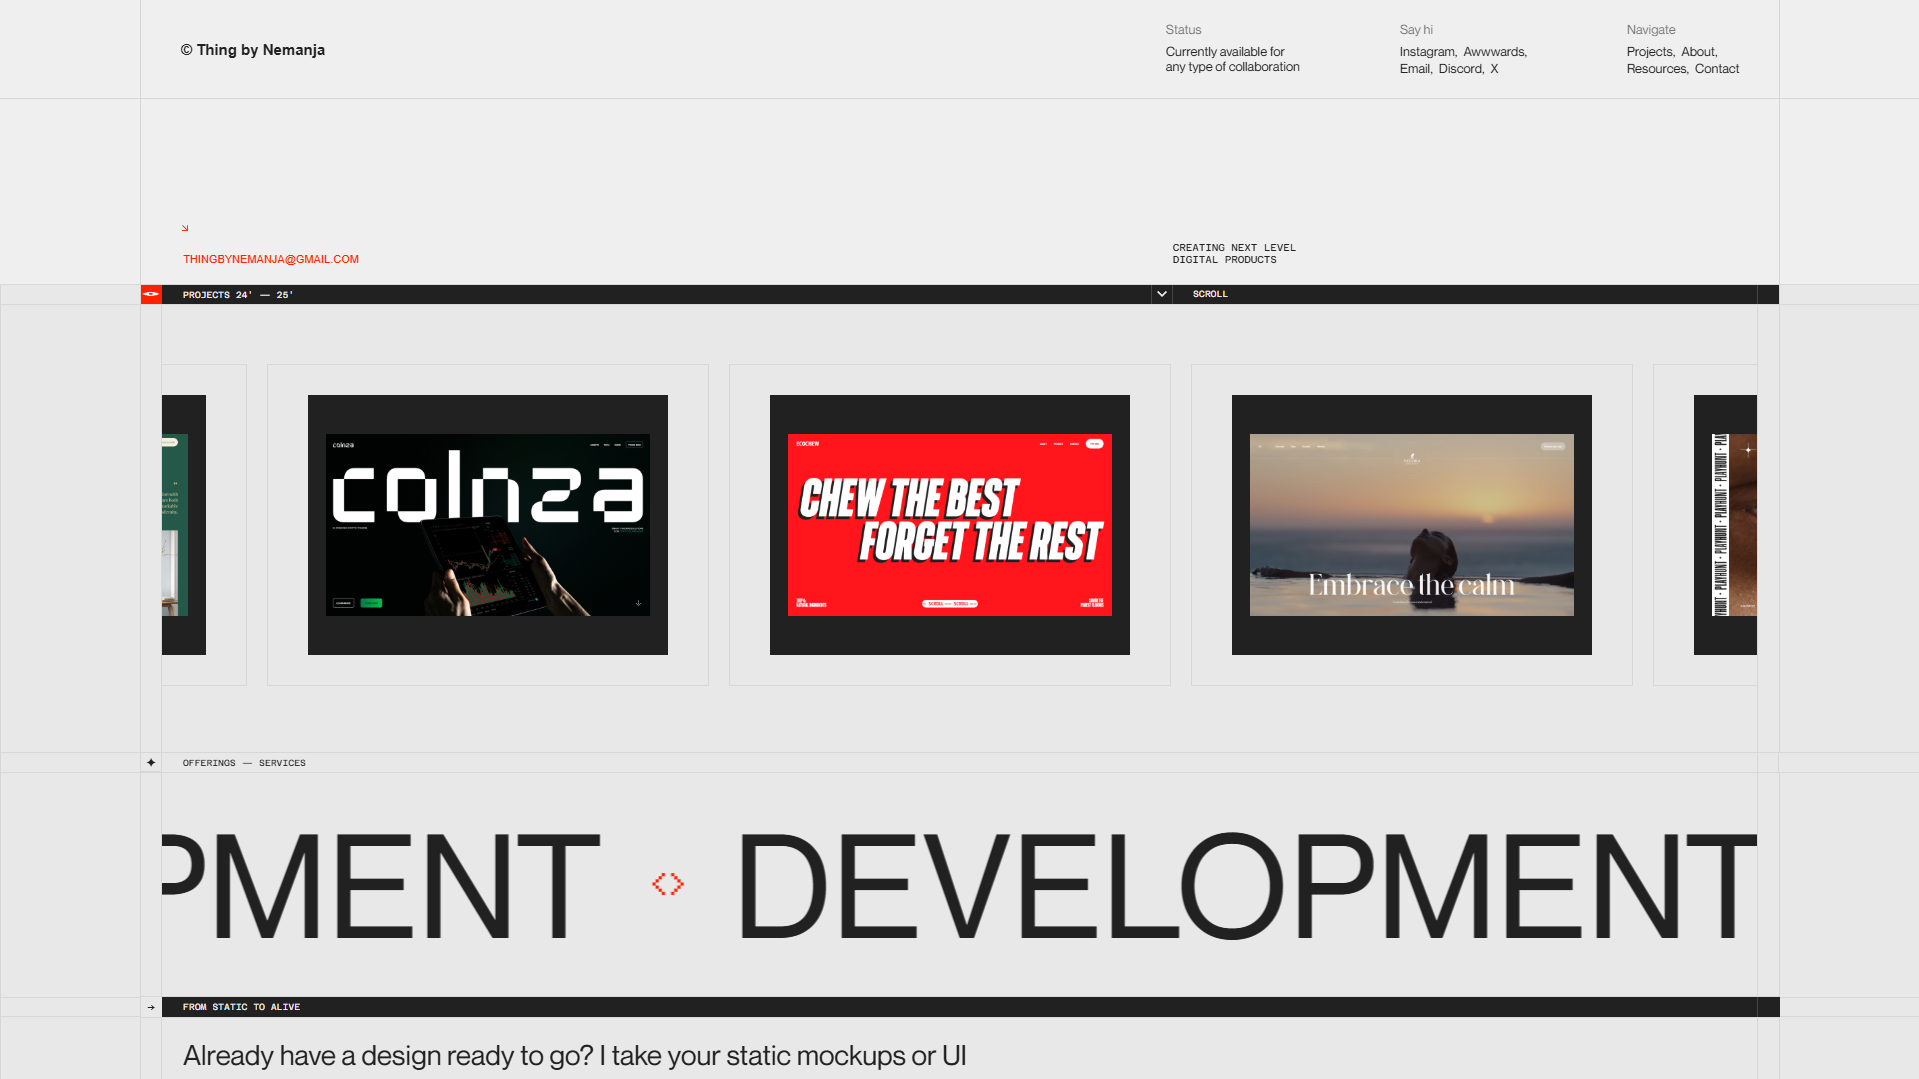
Task: Click the thingbynemanja@gmail.com email address
Action: point(271,259)
